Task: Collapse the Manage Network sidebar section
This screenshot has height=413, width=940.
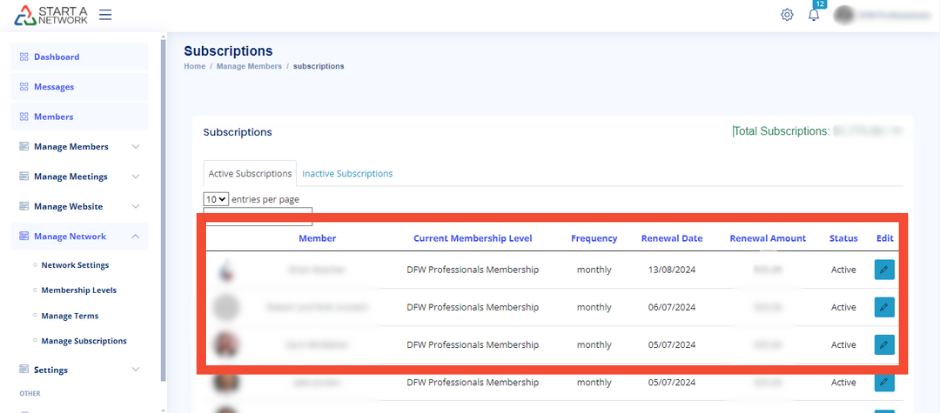Action: pos(136,237)
